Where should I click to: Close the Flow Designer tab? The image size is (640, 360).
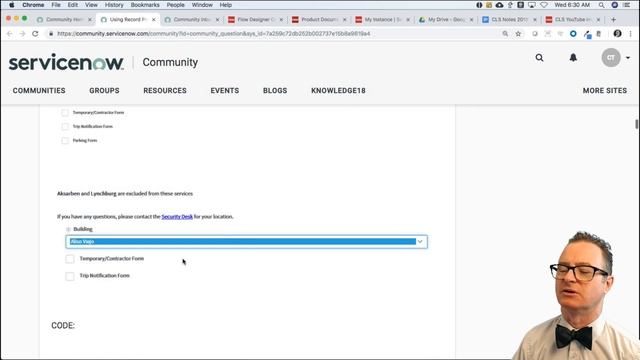coord(281,20)
